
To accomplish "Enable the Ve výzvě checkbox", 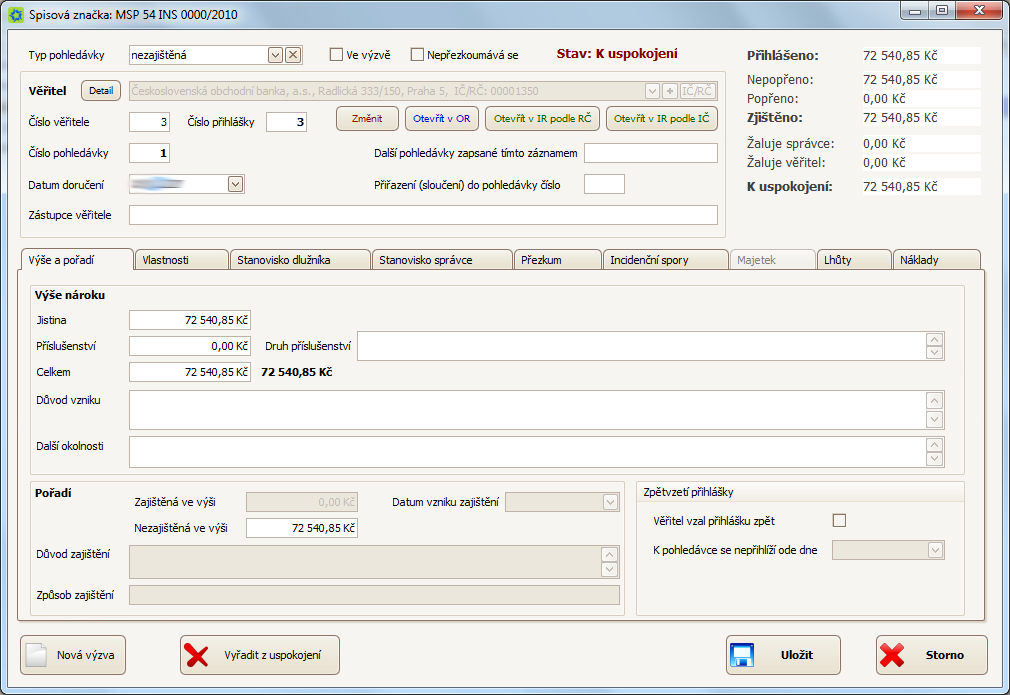I will [337, 55].
